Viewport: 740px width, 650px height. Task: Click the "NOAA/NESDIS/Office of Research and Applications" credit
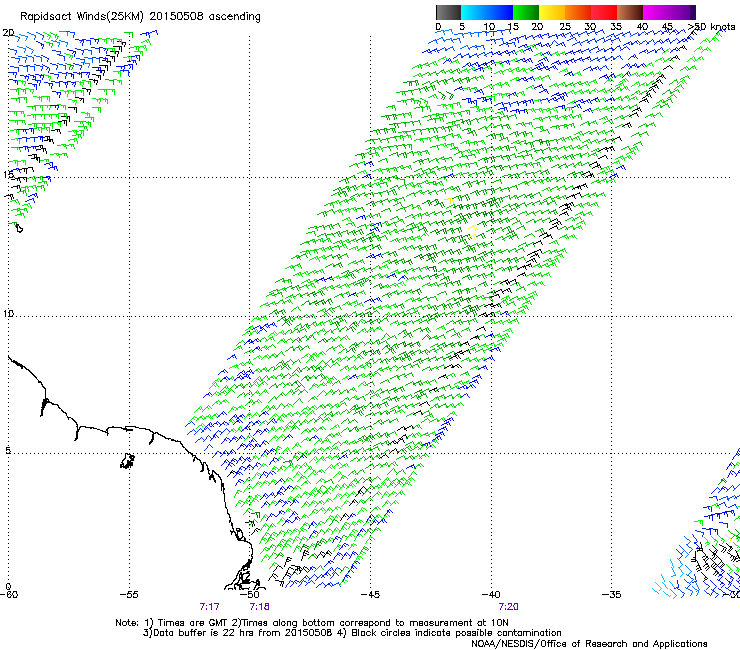coord(589,644)
